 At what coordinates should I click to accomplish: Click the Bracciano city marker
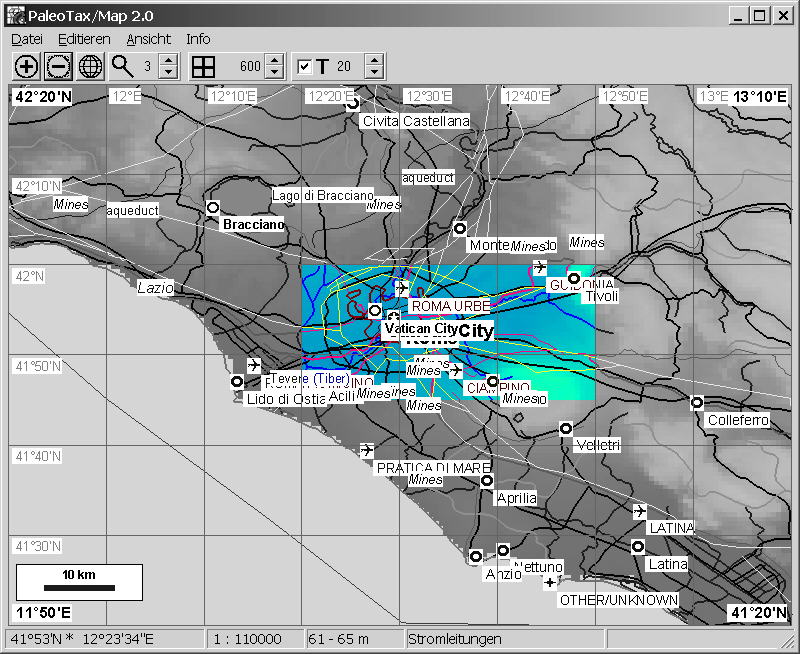coord(212,207)
